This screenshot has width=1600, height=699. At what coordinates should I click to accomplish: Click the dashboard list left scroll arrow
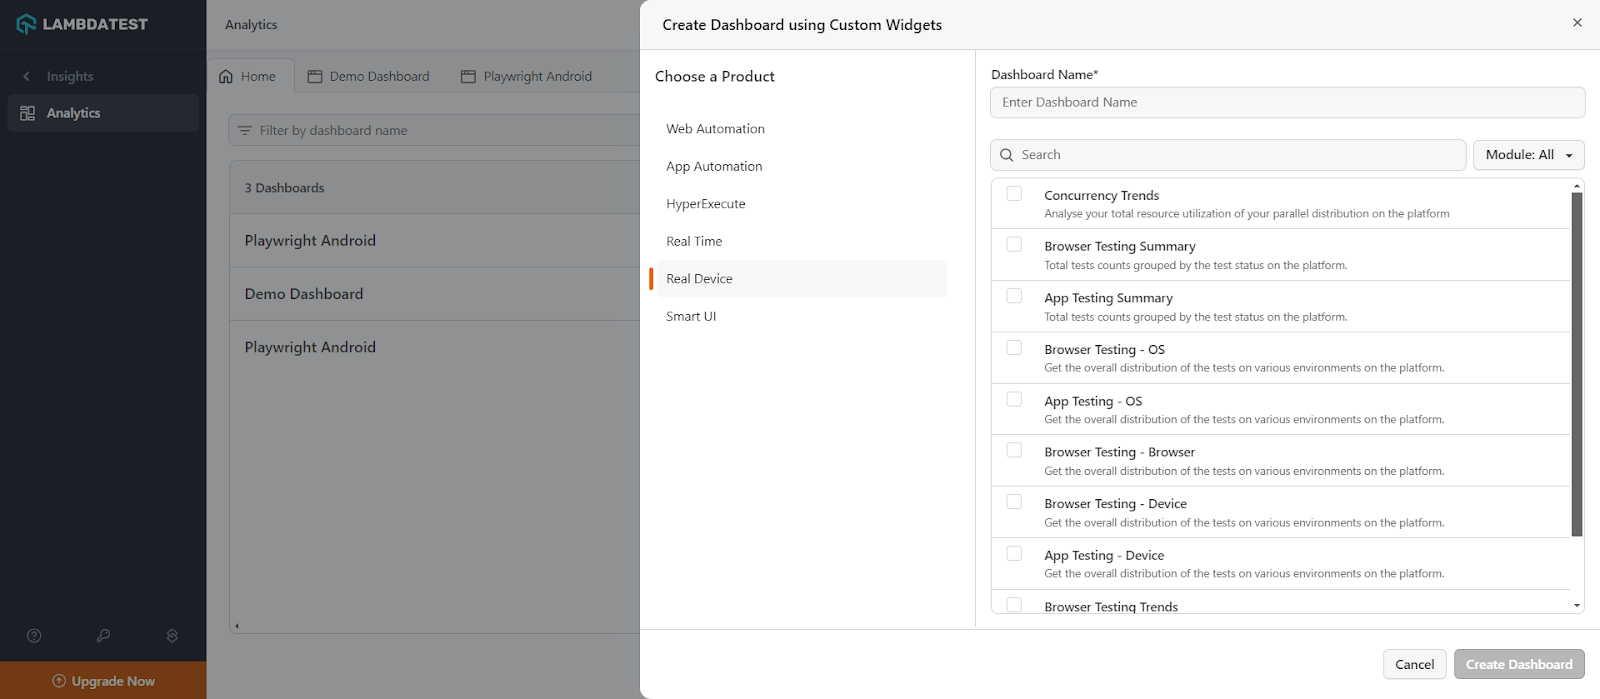point(237,626)
